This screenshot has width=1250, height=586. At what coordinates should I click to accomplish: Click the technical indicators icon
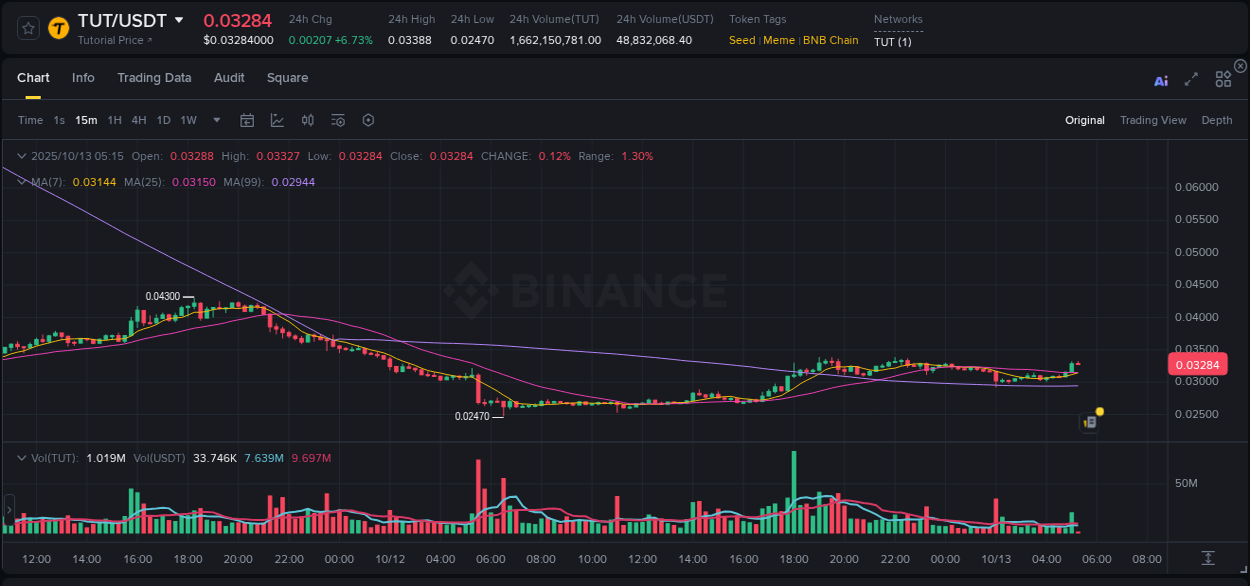(307, 120)
